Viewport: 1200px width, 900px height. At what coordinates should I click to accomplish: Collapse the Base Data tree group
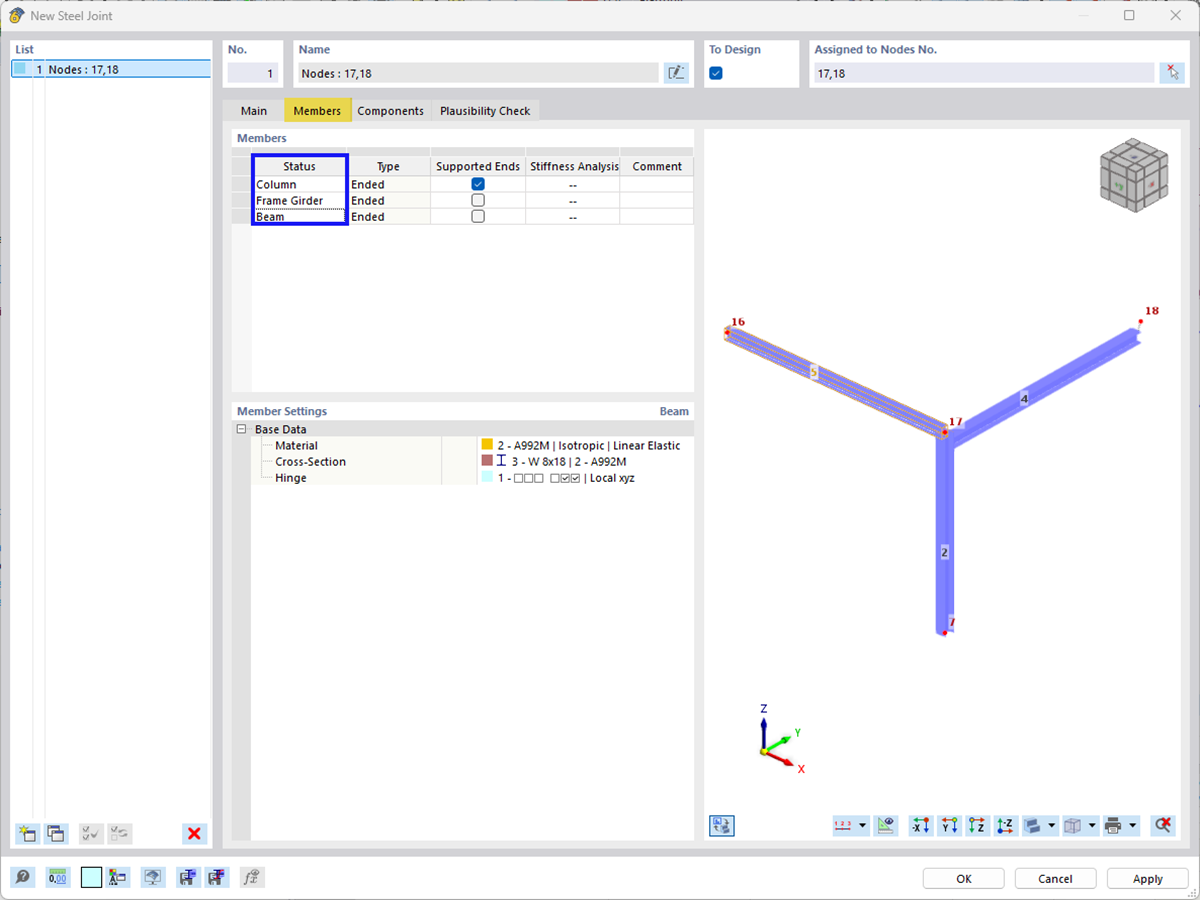point(241,429)
